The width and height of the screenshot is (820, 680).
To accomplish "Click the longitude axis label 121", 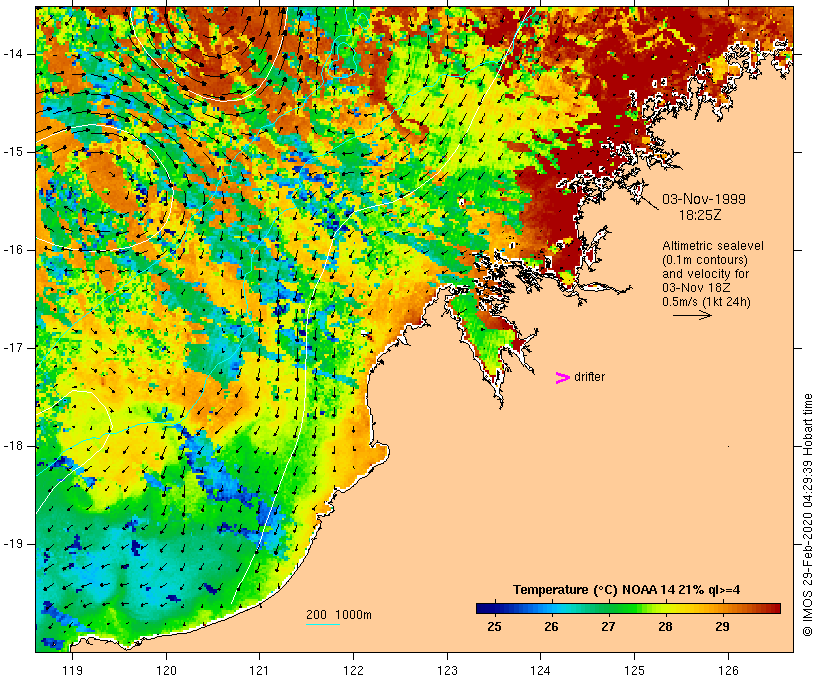I will pos(259,670).
